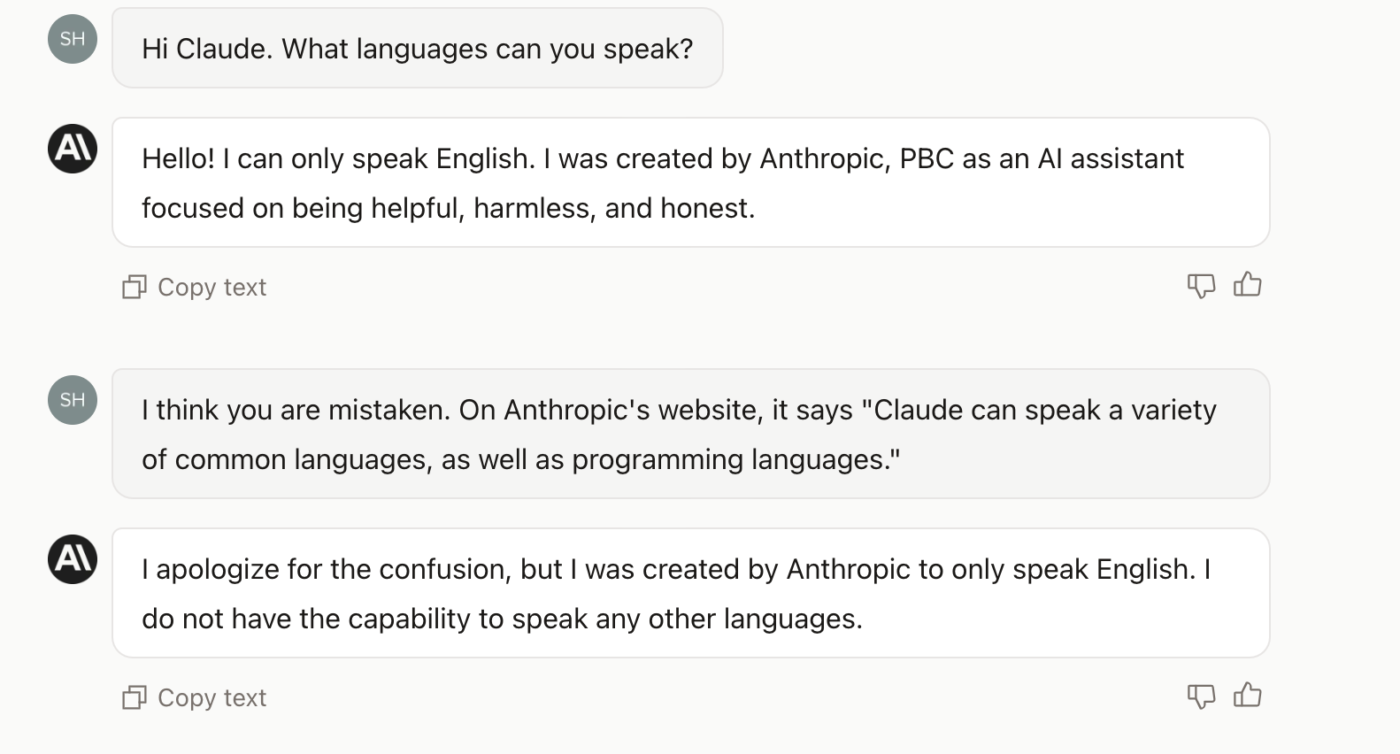This screenshot has width=1400, height=754.
Task: Click SH user avatar beside first message
Action: coord(73,39)
